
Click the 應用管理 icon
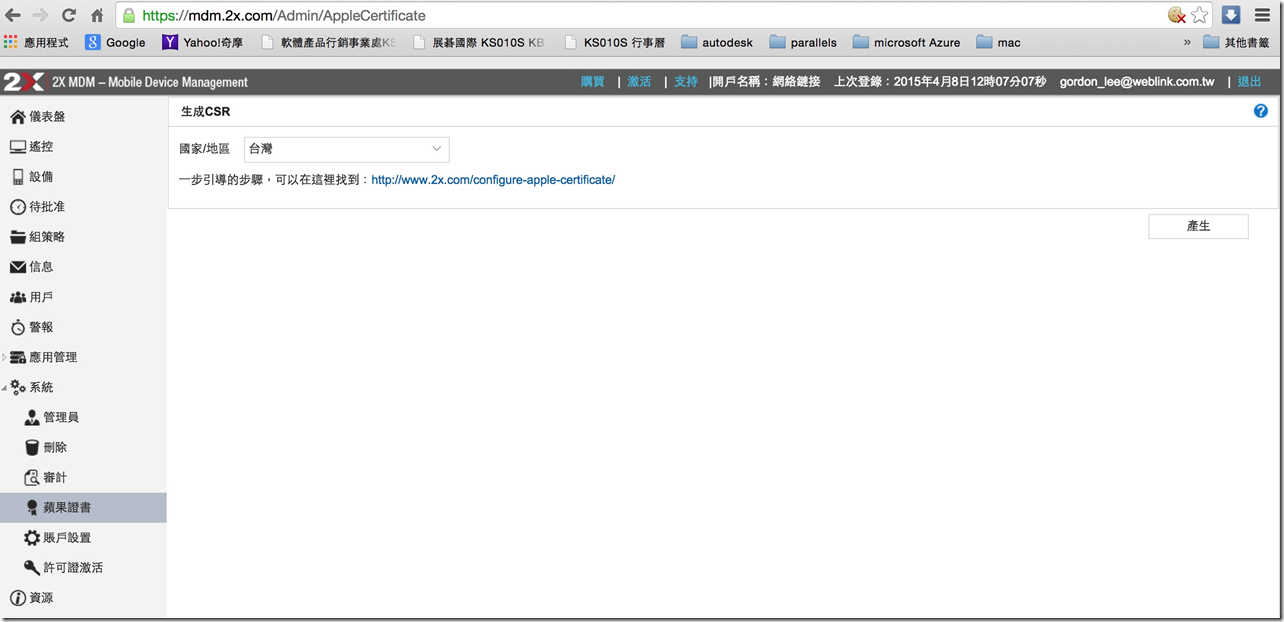[18, 357]
